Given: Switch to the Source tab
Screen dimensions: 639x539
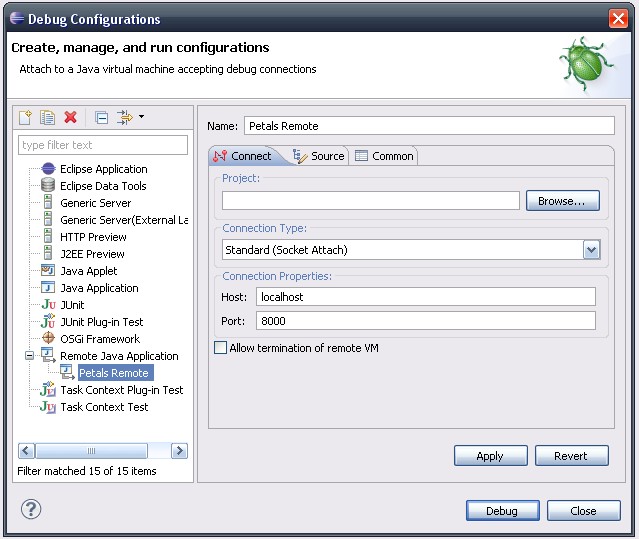Looking at the screenshot, I should [318, 156].
